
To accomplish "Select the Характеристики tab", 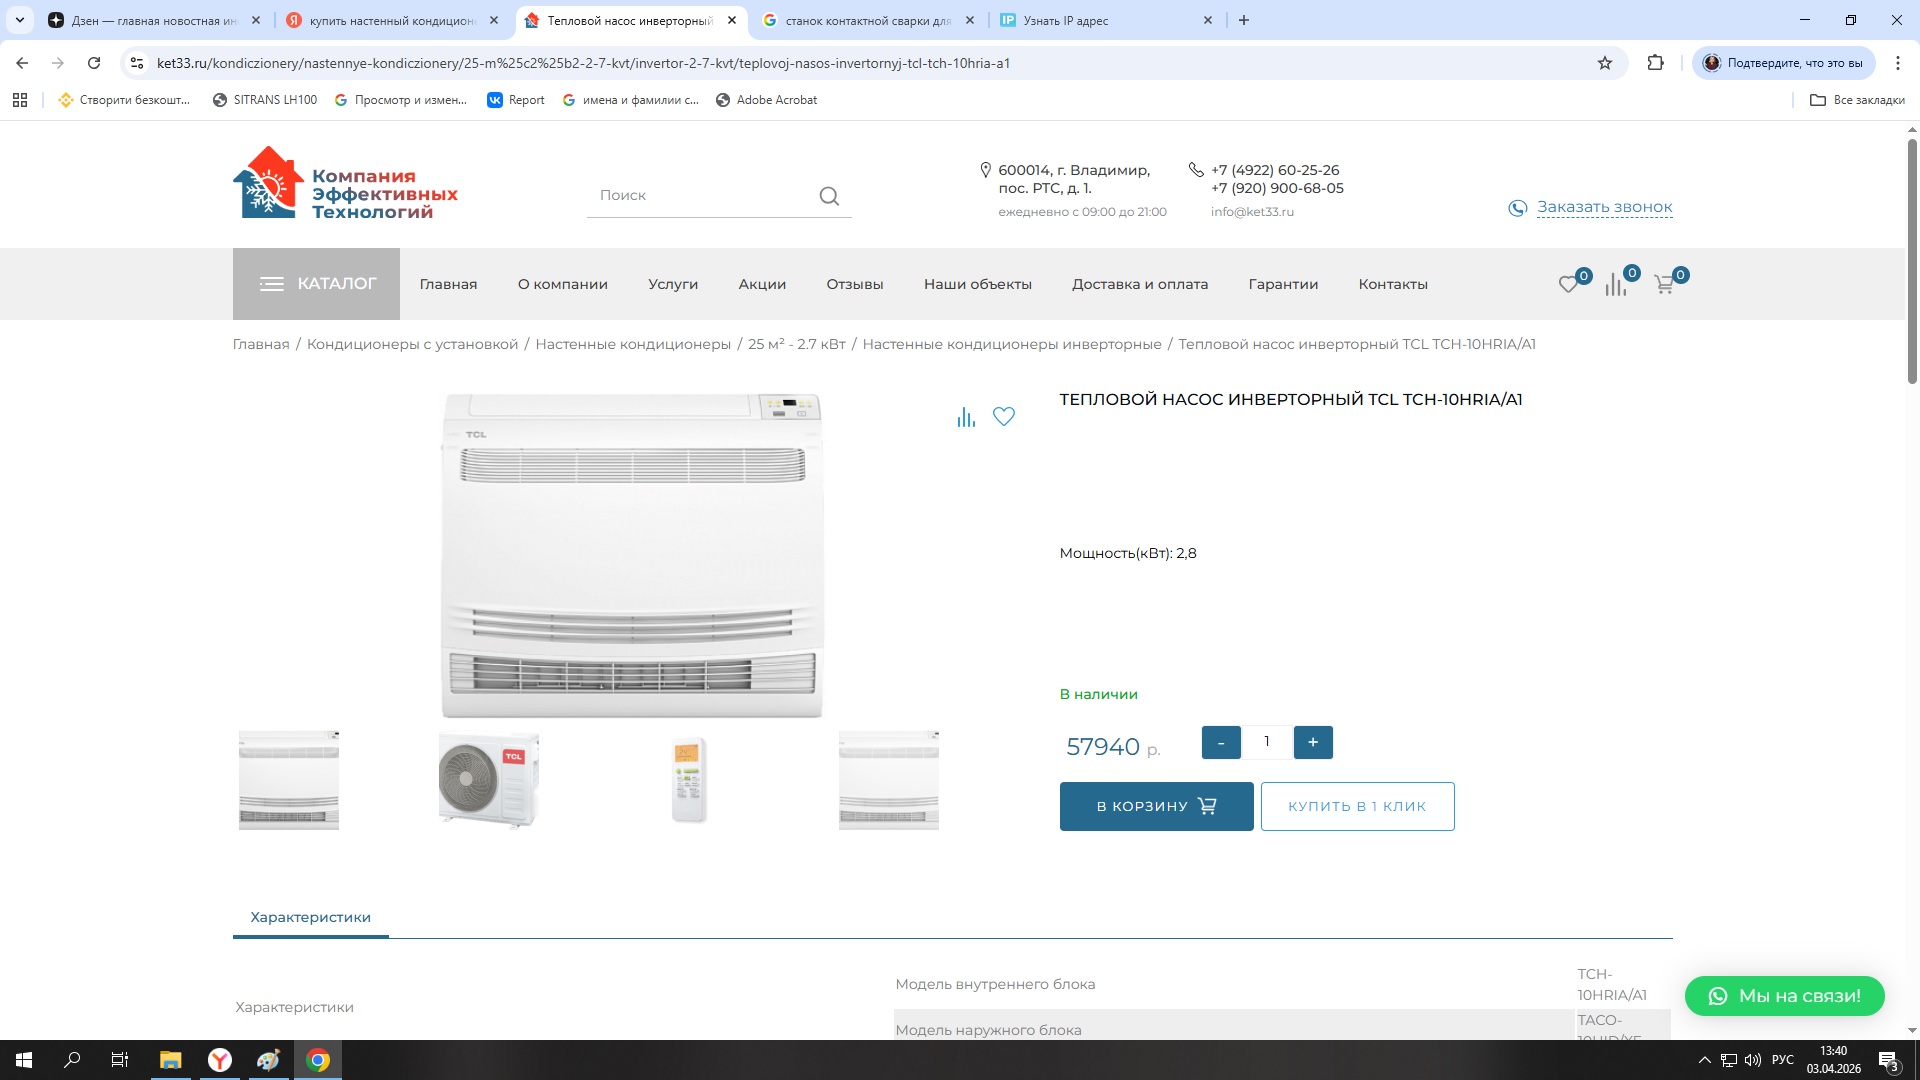I will tap(310, 917).
